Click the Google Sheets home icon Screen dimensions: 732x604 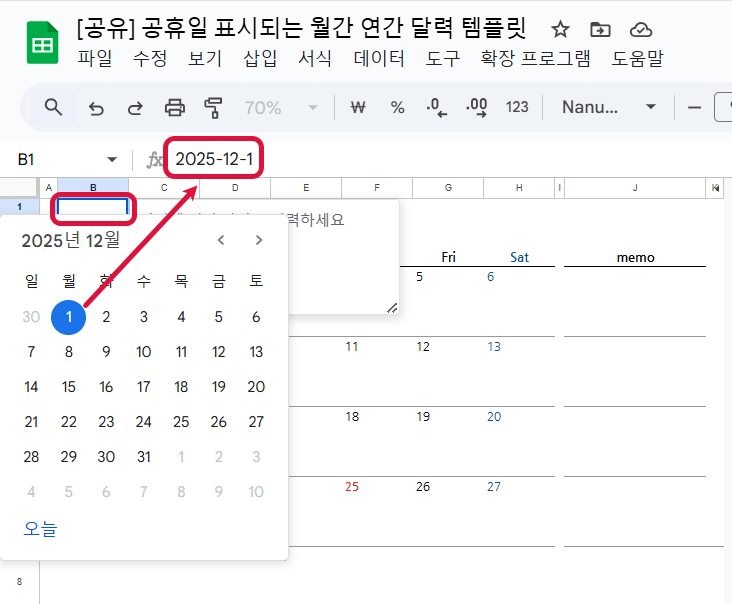pyautogui.click(x=42, y=44)
